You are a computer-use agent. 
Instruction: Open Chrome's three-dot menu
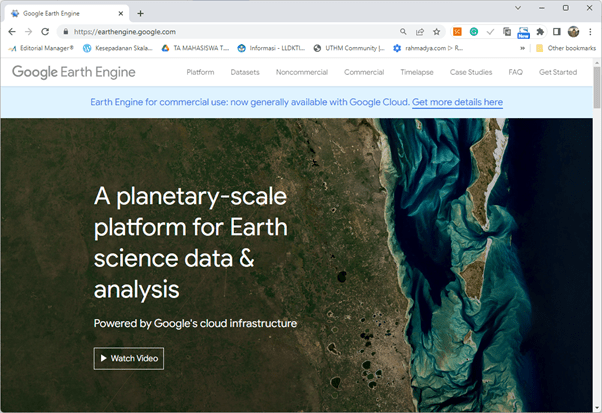pos(590,31)
